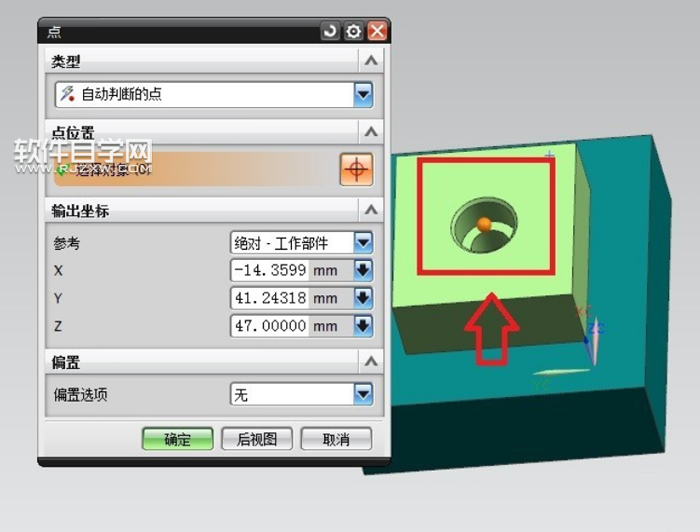
Task: Click the reset dialog icon in title bar
Action: (x=330, y=31)
